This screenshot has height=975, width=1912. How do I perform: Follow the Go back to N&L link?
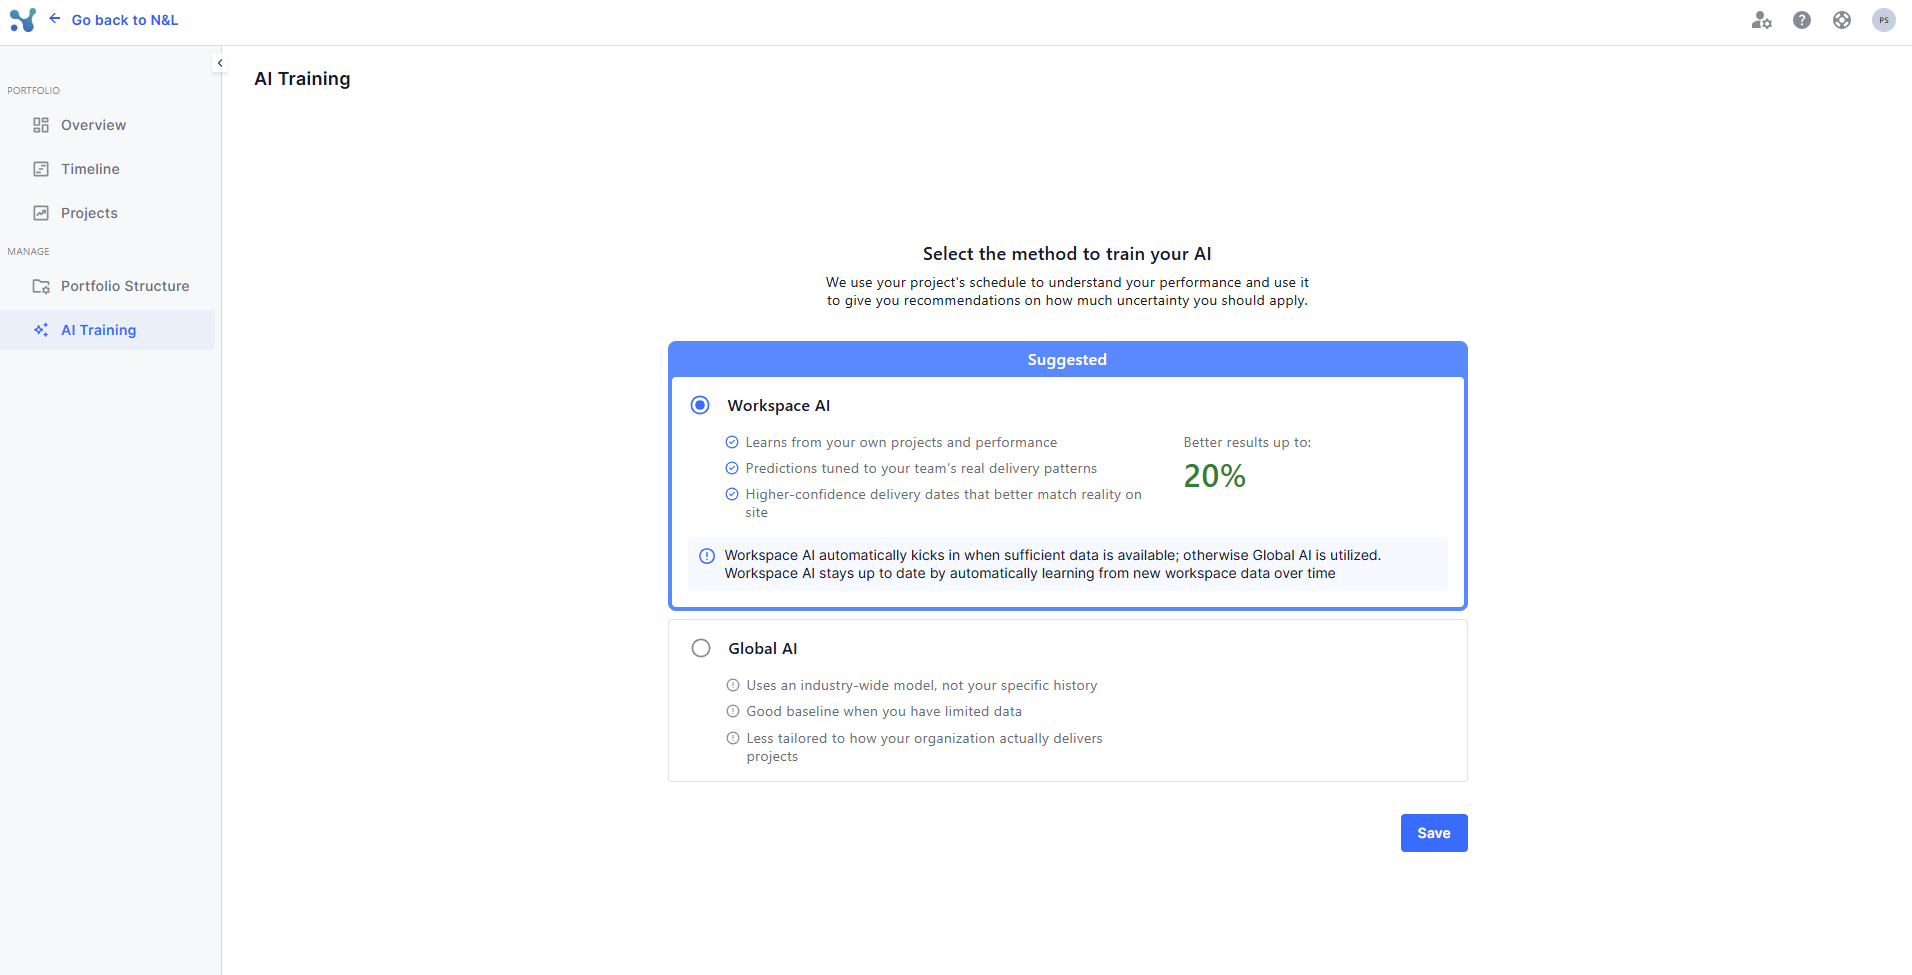click(x=125, y=20)
